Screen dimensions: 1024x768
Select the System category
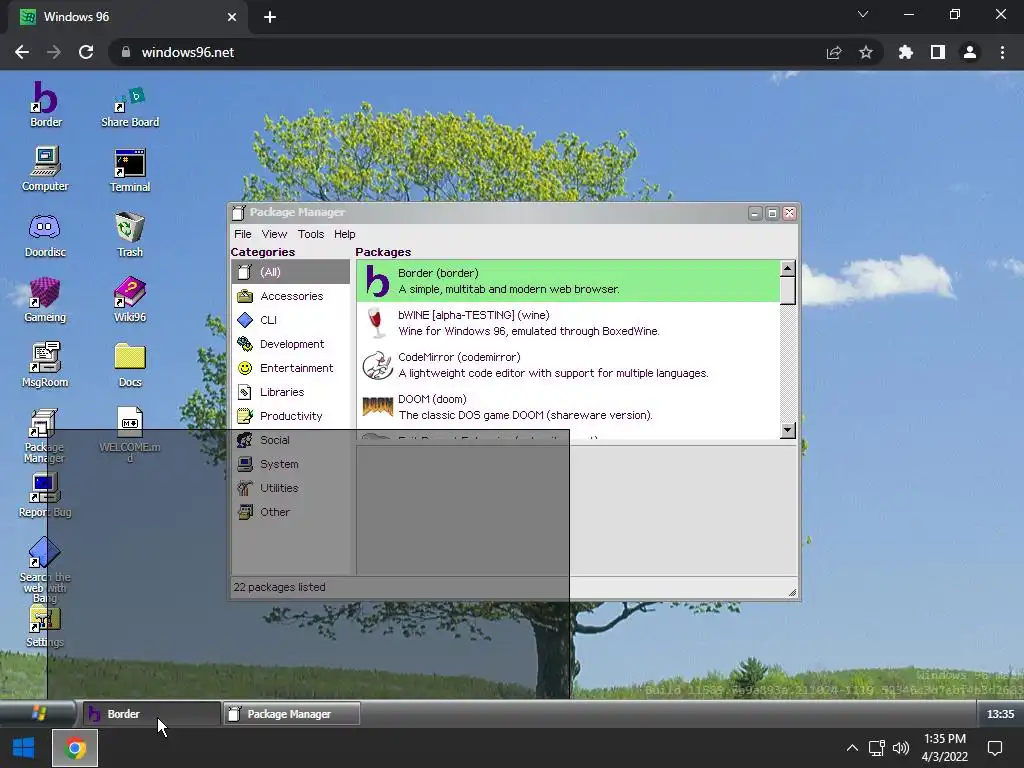[x=291, y=464]
